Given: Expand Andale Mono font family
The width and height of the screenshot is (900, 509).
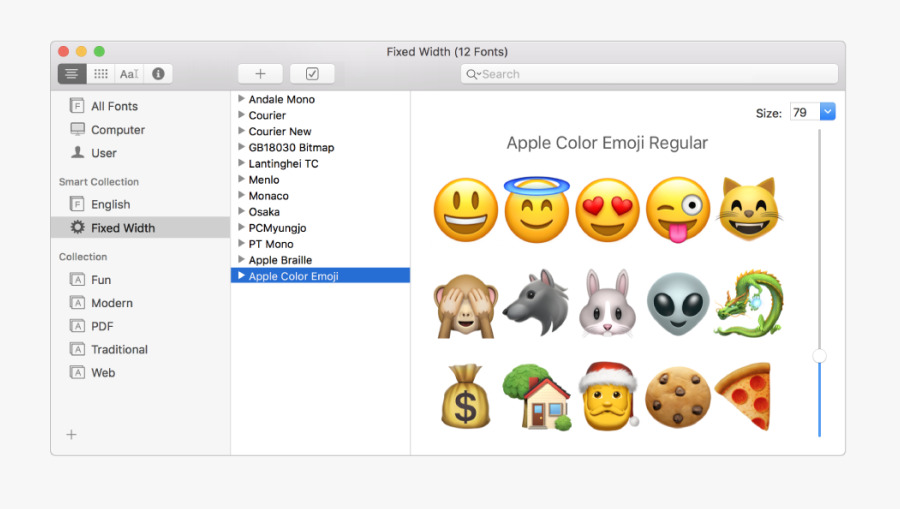Looking at the screenshot, I should click(242, 99).
